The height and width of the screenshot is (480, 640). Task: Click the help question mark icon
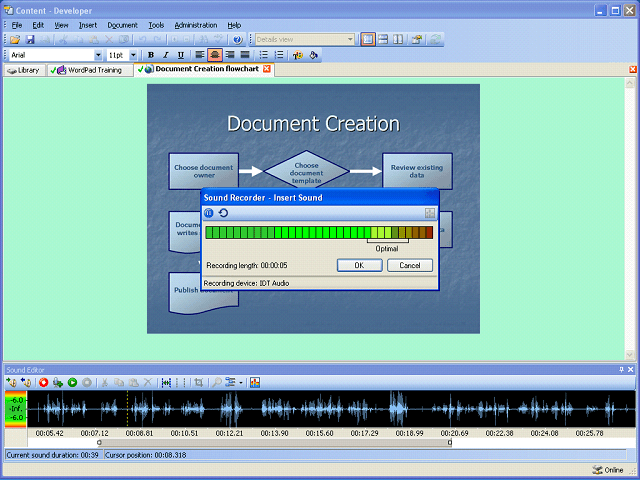[238, 39]
